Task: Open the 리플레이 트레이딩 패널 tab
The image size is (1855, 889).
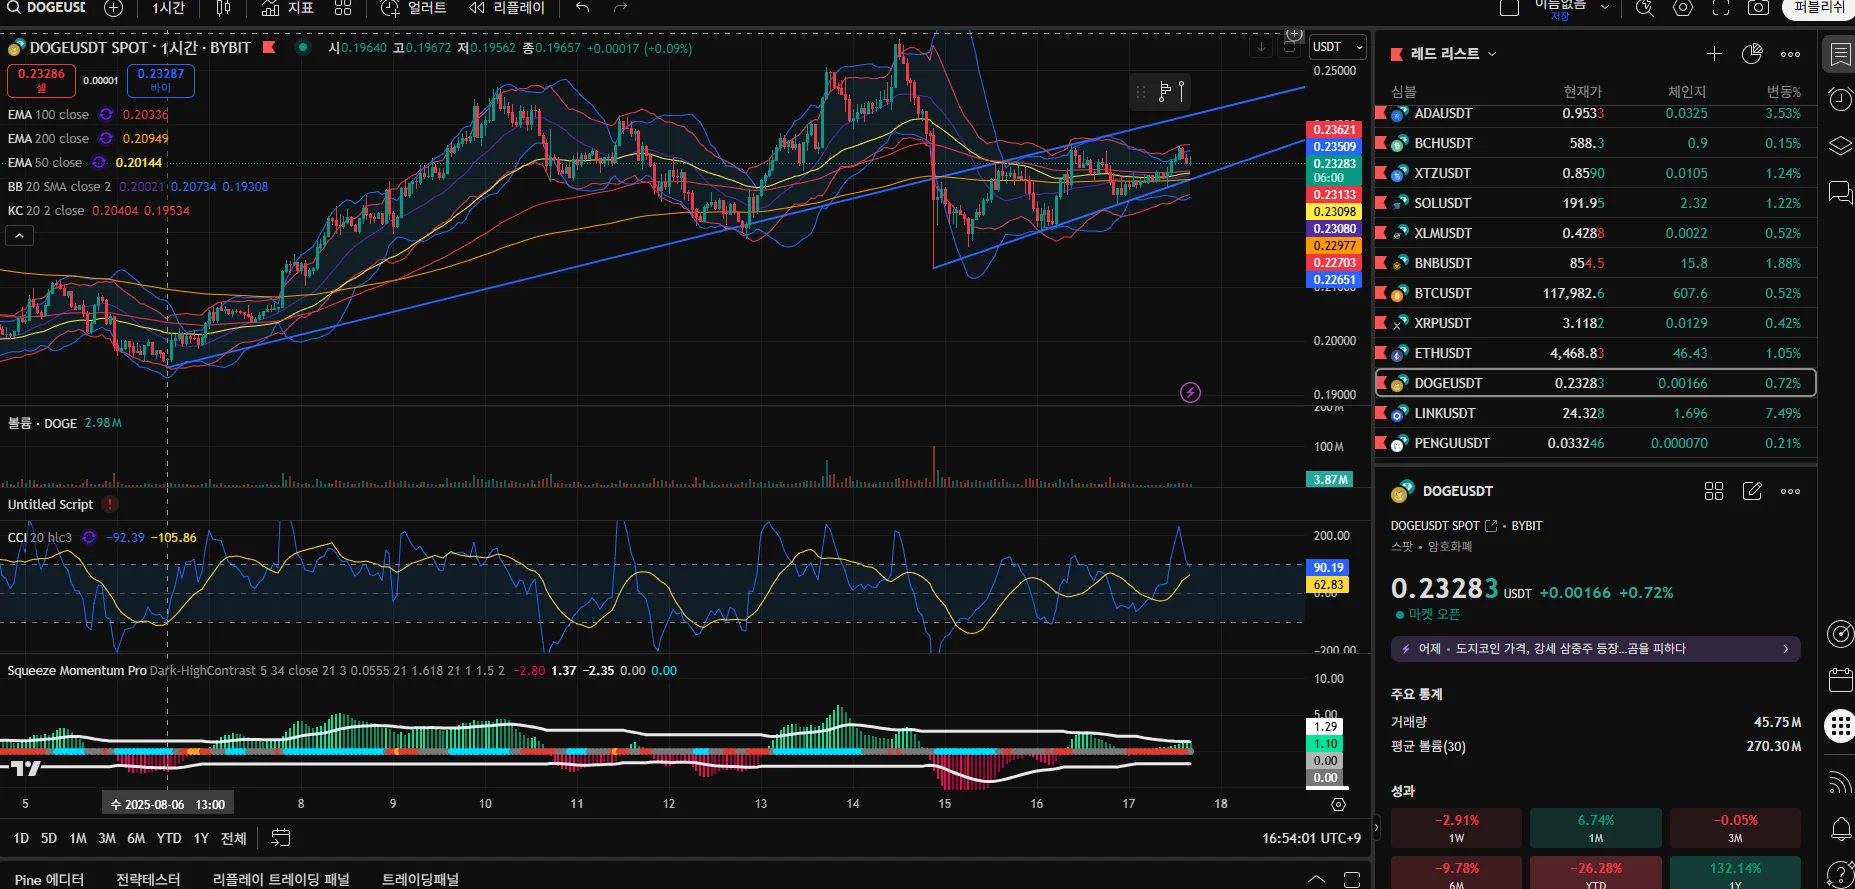Action: tap(281, 880)
